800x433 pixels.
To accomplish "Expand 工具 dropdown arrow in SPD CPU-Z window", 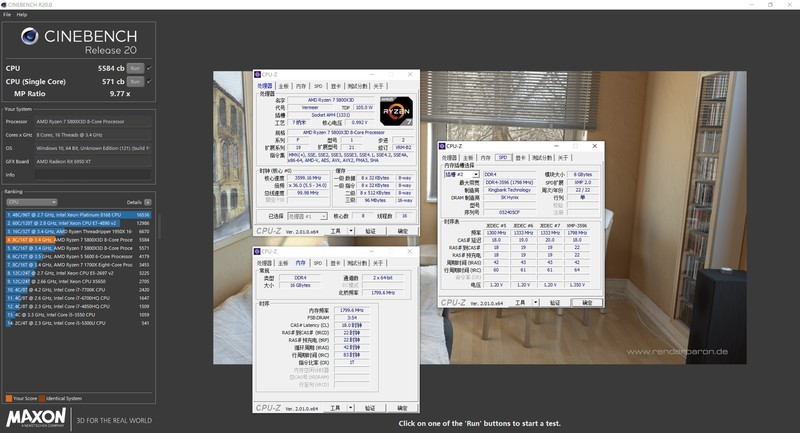I will point(535,302).
